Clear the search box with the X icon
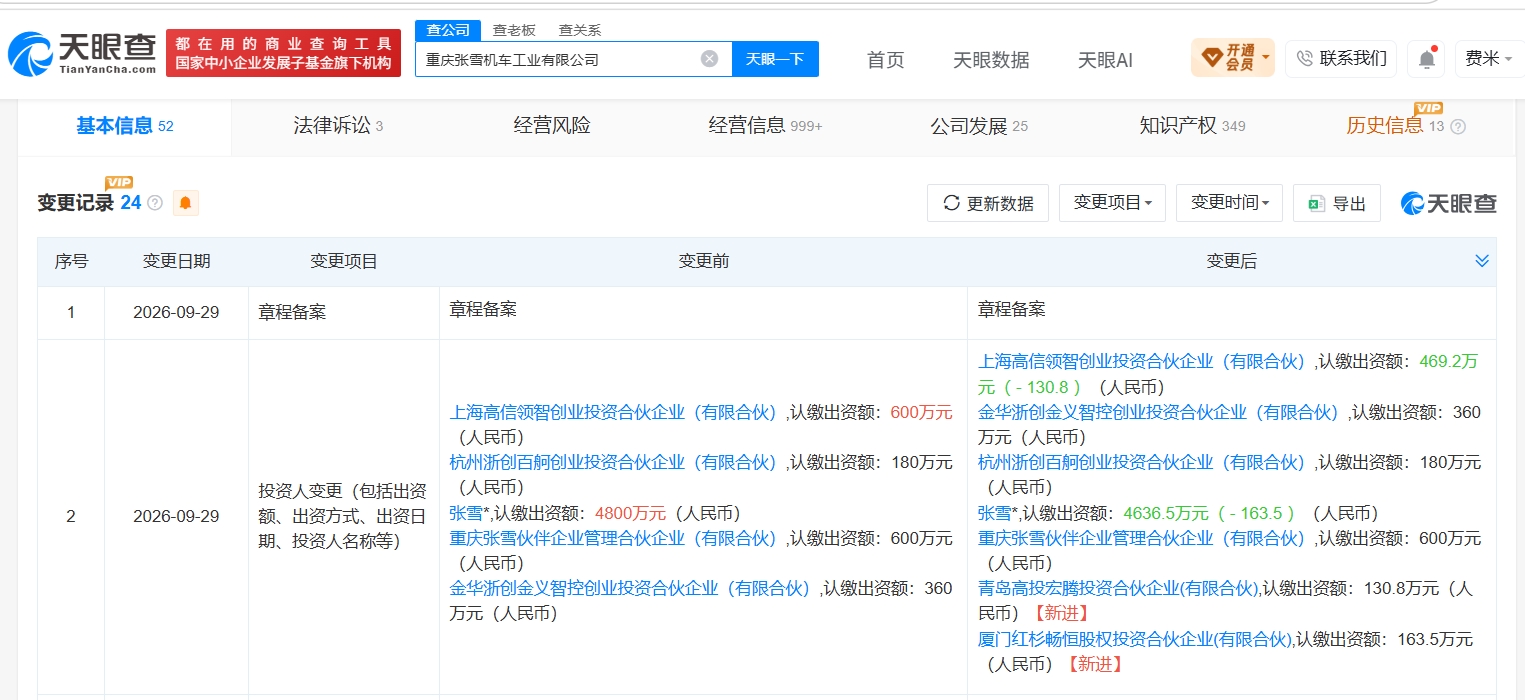 click(x=709, y=59)
